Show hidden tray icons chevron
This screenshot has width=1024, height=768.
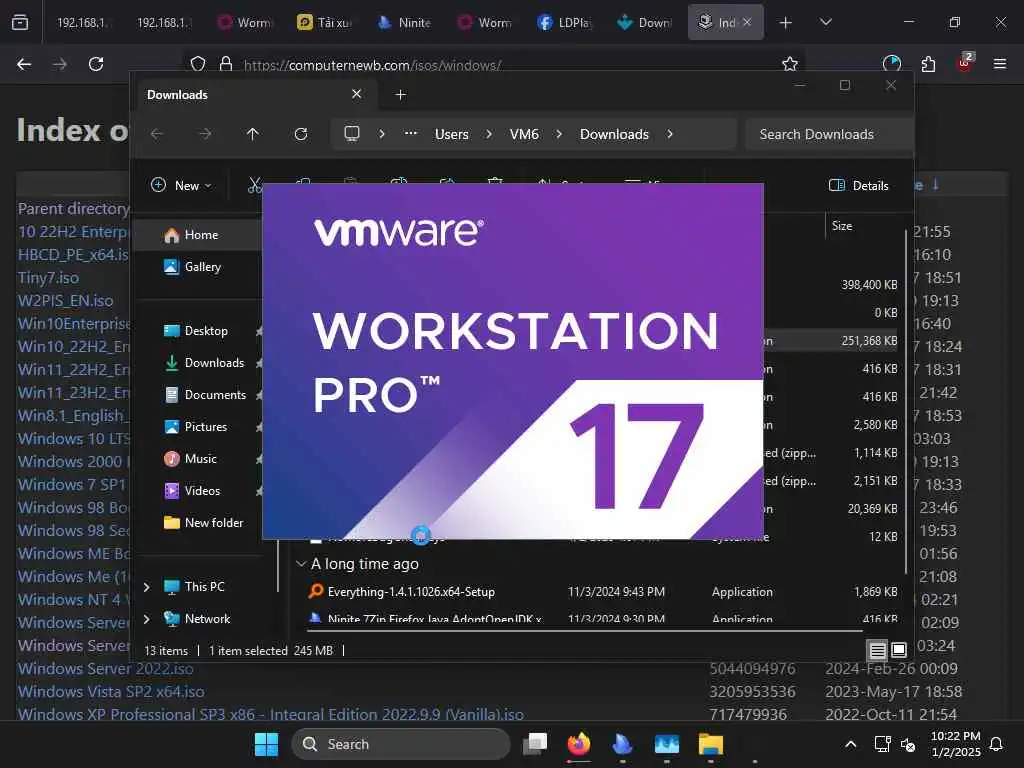click(x=850, y=744)
